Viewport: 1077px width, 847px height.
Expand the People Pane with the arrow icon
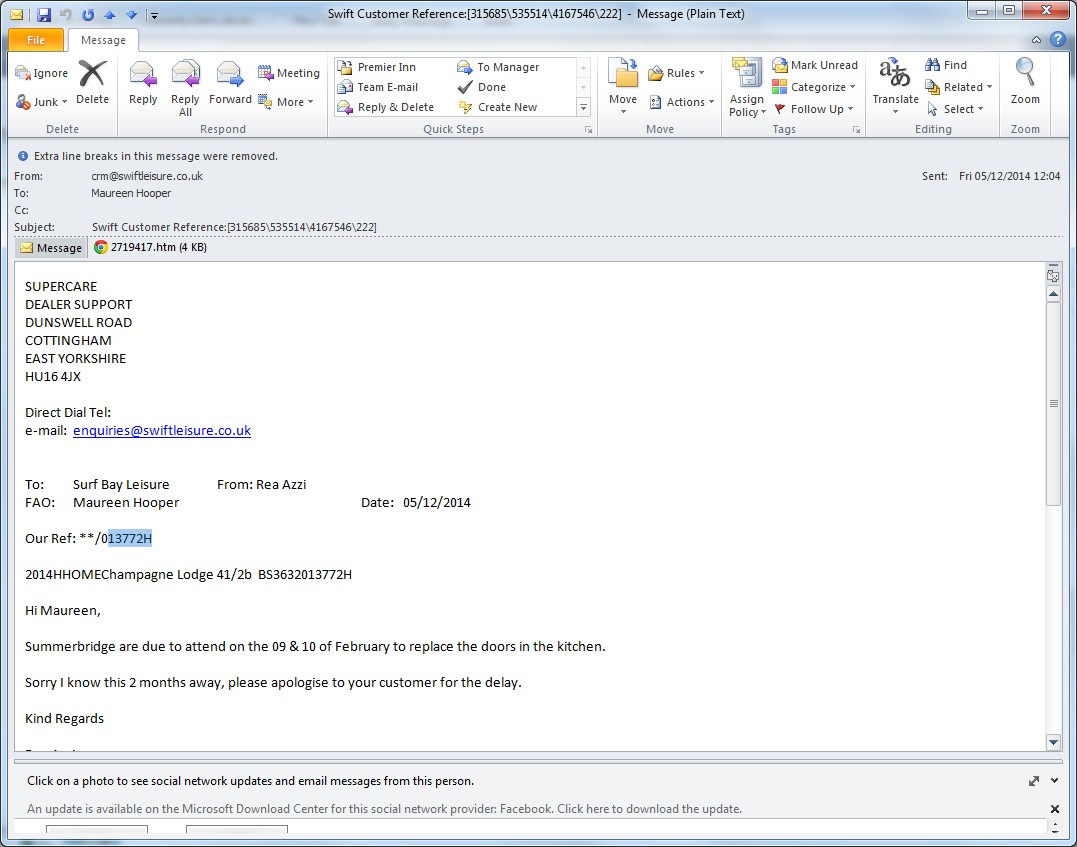1033,781
